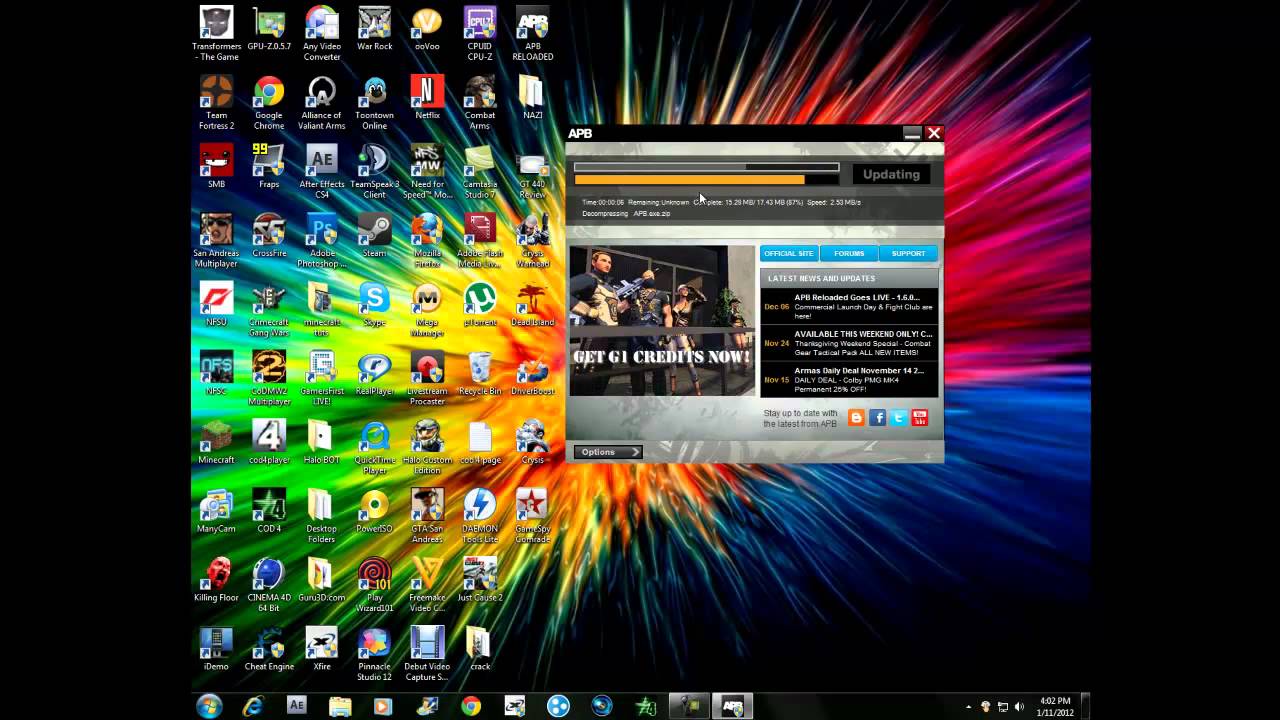
Task: Open the AVAILABLE THIS WEEKEND ONLY news item
Action: (850, 342)
